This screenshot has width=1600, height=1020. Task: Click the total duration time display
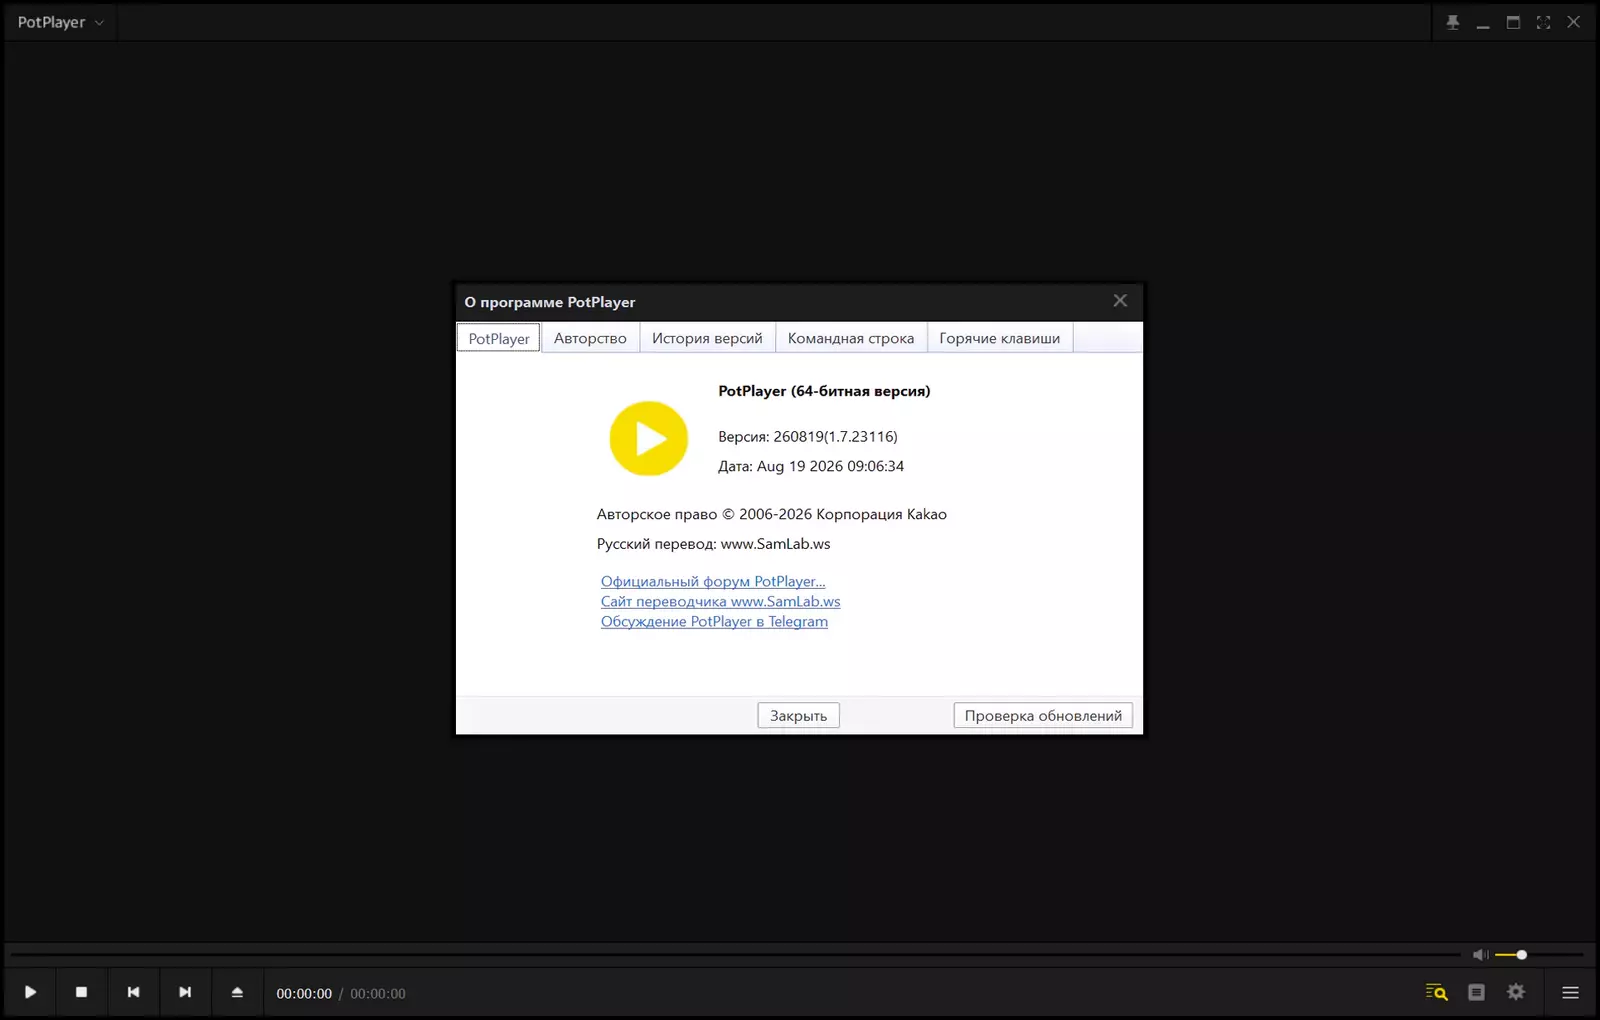(x=378, y=994)
